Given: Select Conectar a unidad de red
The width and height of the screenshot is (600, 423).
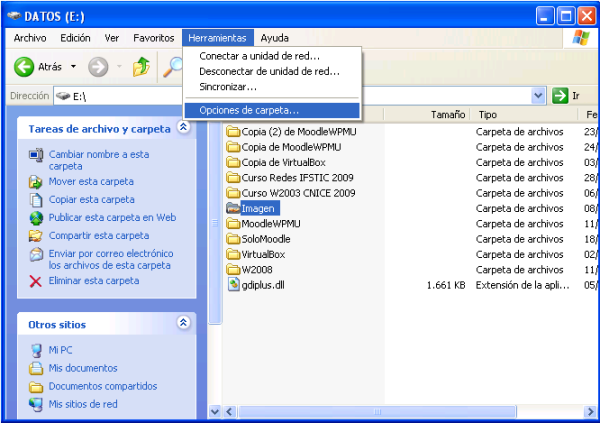Looking at the screenshot, I should tap(259, 56).
